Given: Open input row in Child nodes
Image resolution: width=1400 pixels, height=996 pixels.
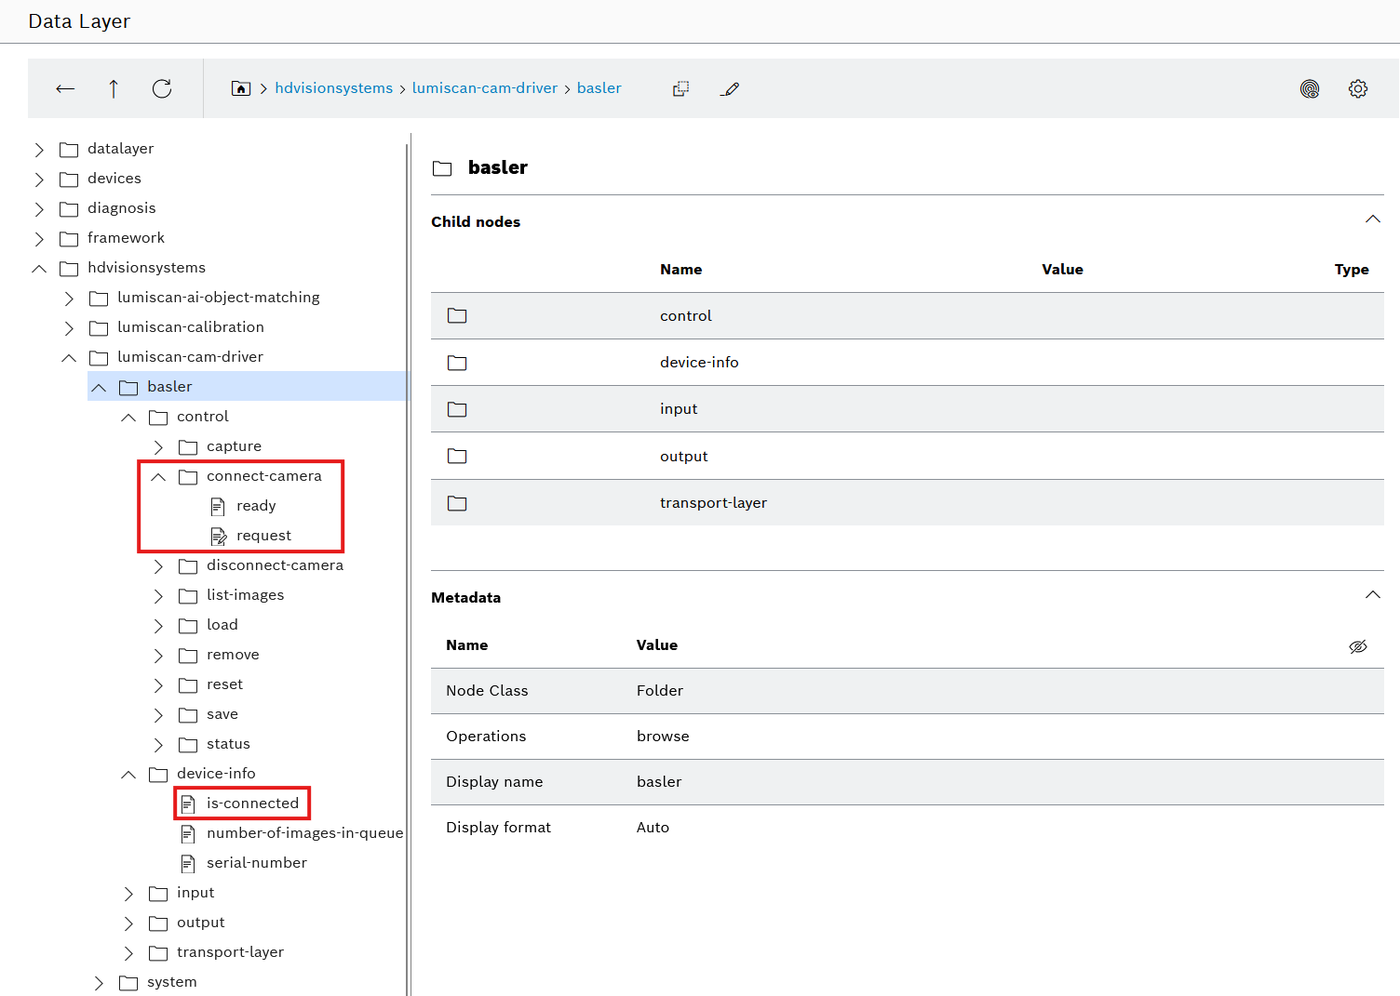Looking at the screenshot, I should tap(907, 409).
